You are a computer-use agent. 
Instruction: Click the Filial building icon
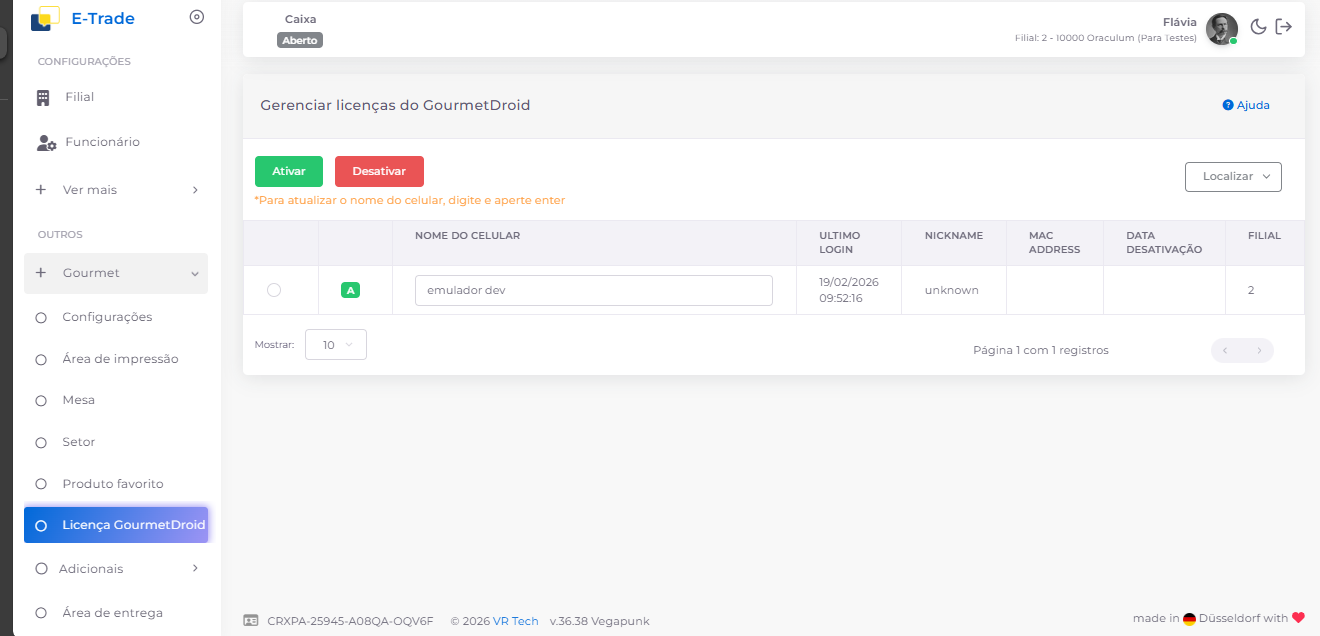point(43,98)
